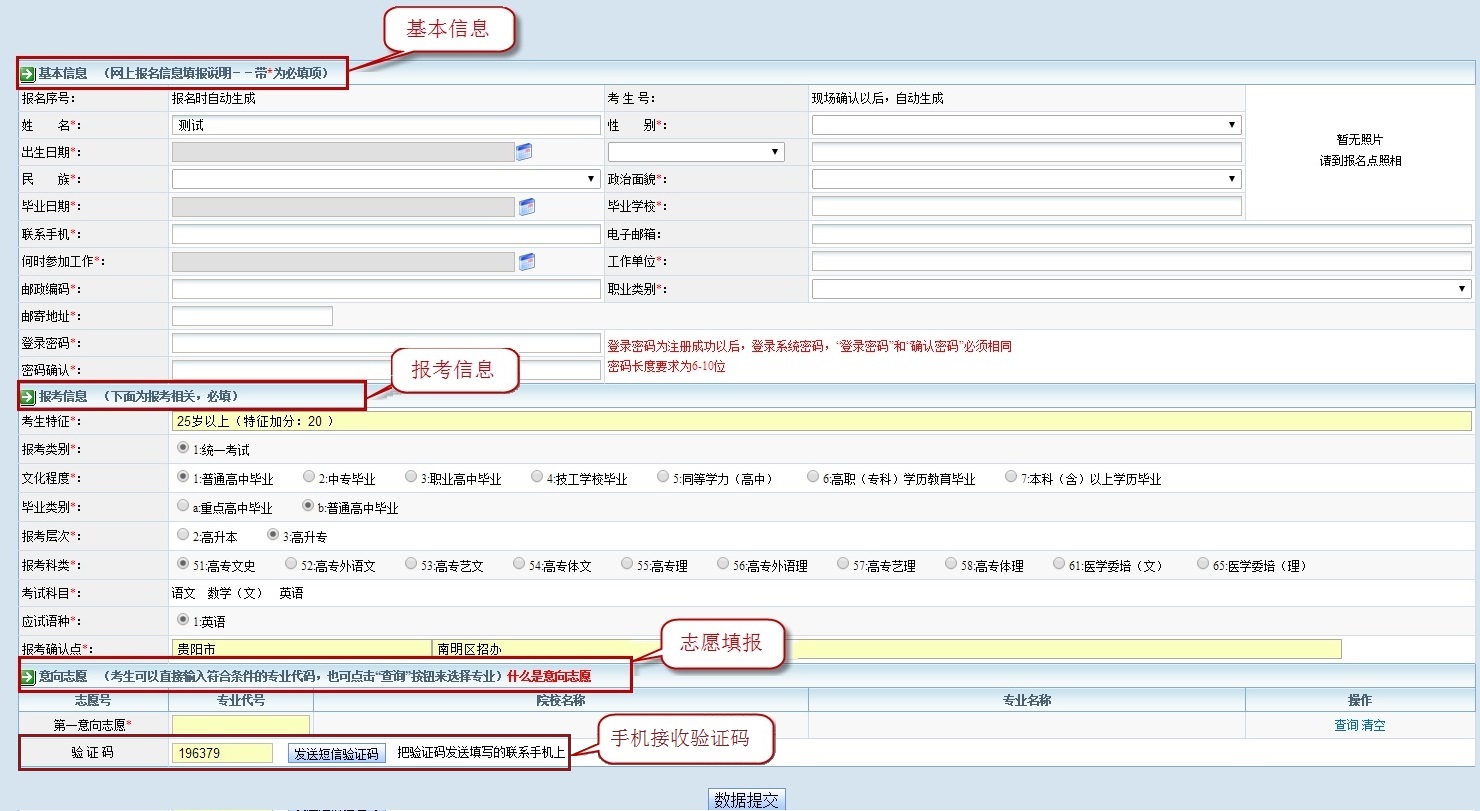Viewport: 1480px width, 811px height.
Task: Expand the 政治面貌 dropdown
Action: click(x=1233, y=178)
